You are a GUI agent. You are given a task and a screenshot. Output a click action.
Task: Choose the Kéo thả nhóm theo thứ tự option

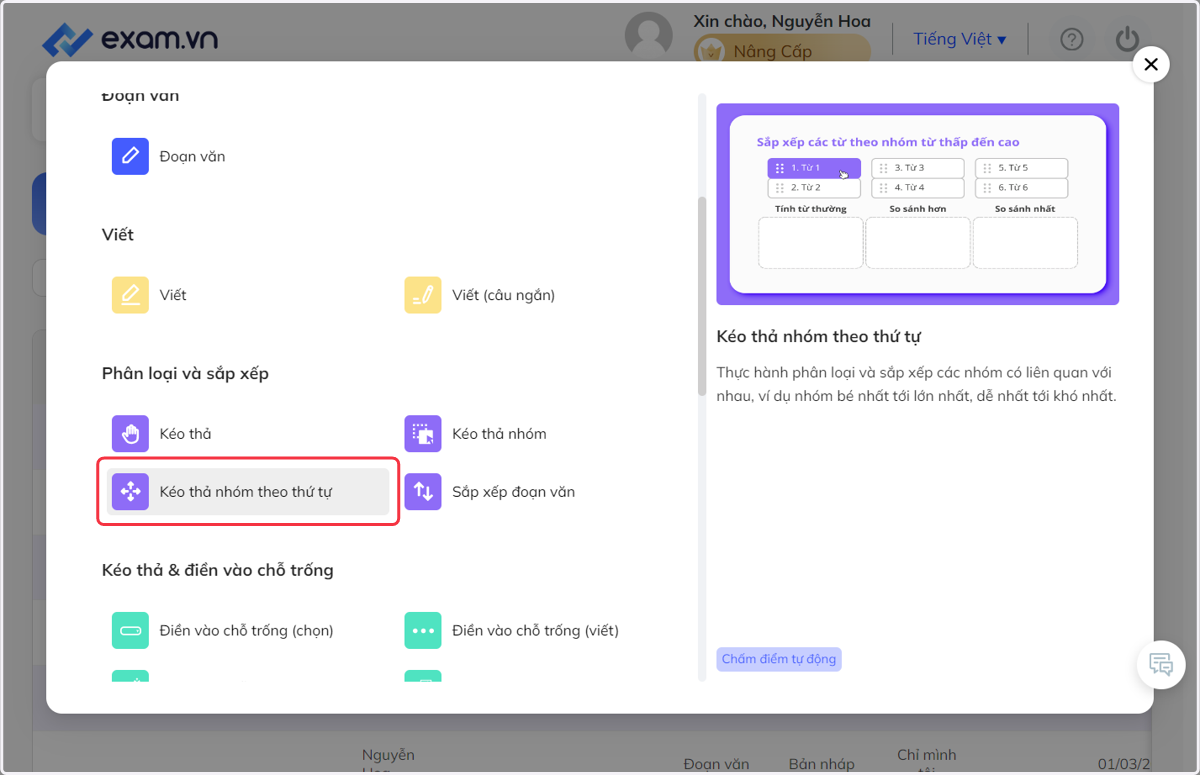coord(248,492)
